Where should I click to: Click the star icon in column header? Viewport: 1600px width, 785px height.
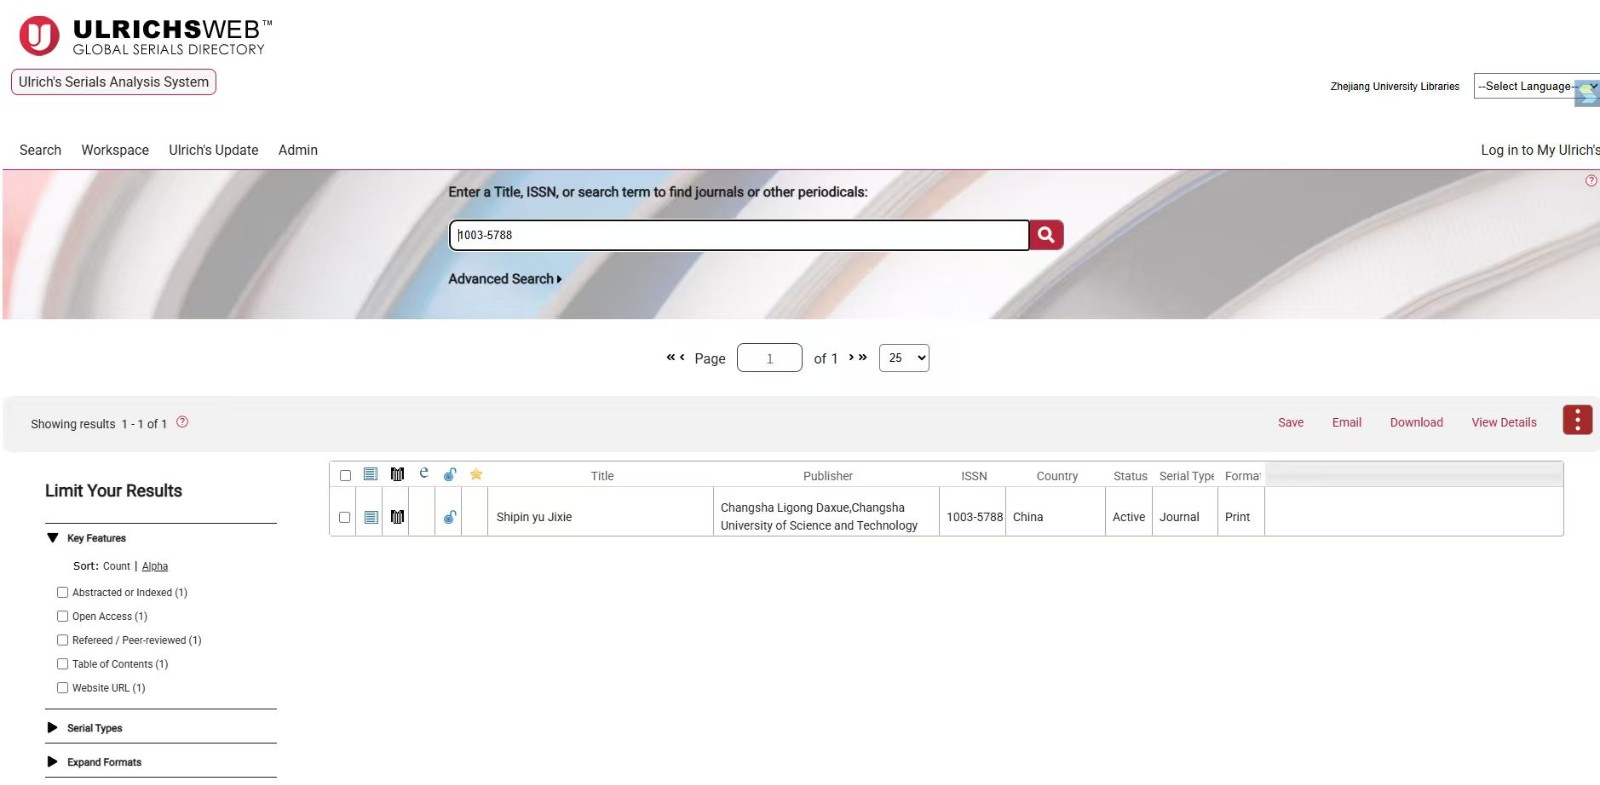(476, 474)
